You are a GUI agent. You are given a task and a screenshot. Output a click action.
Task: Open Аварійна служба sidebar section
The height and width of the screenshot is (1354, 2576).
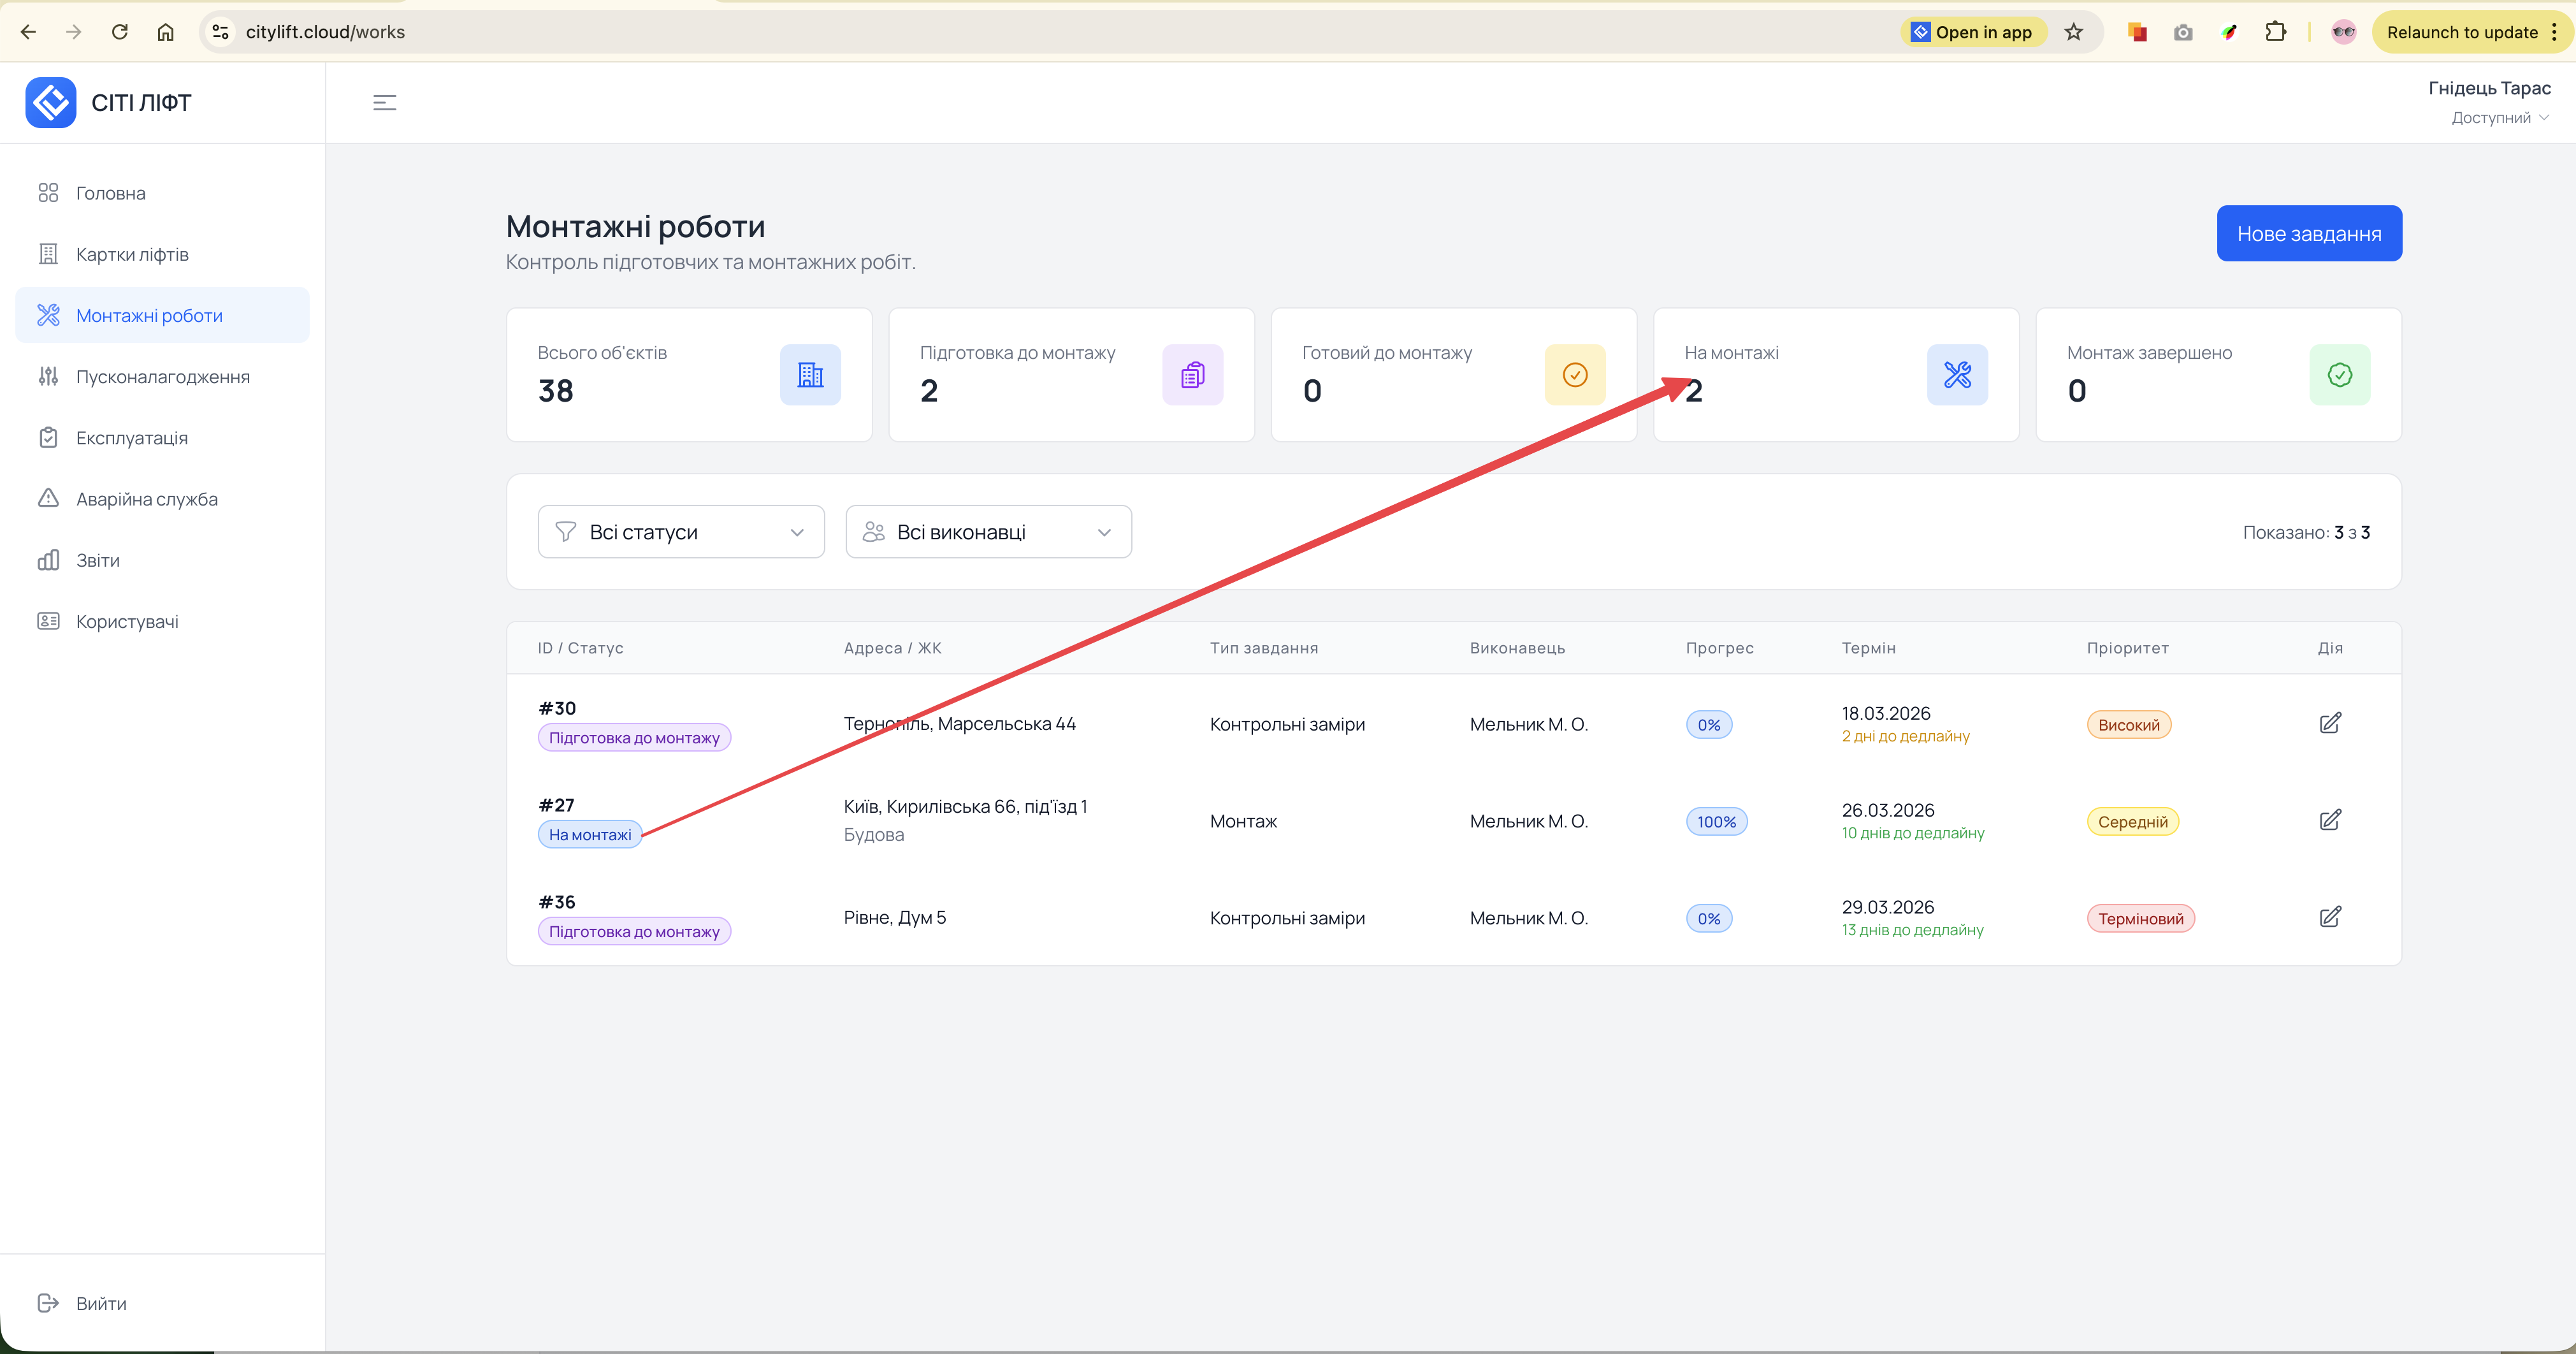tap(146, 499)
